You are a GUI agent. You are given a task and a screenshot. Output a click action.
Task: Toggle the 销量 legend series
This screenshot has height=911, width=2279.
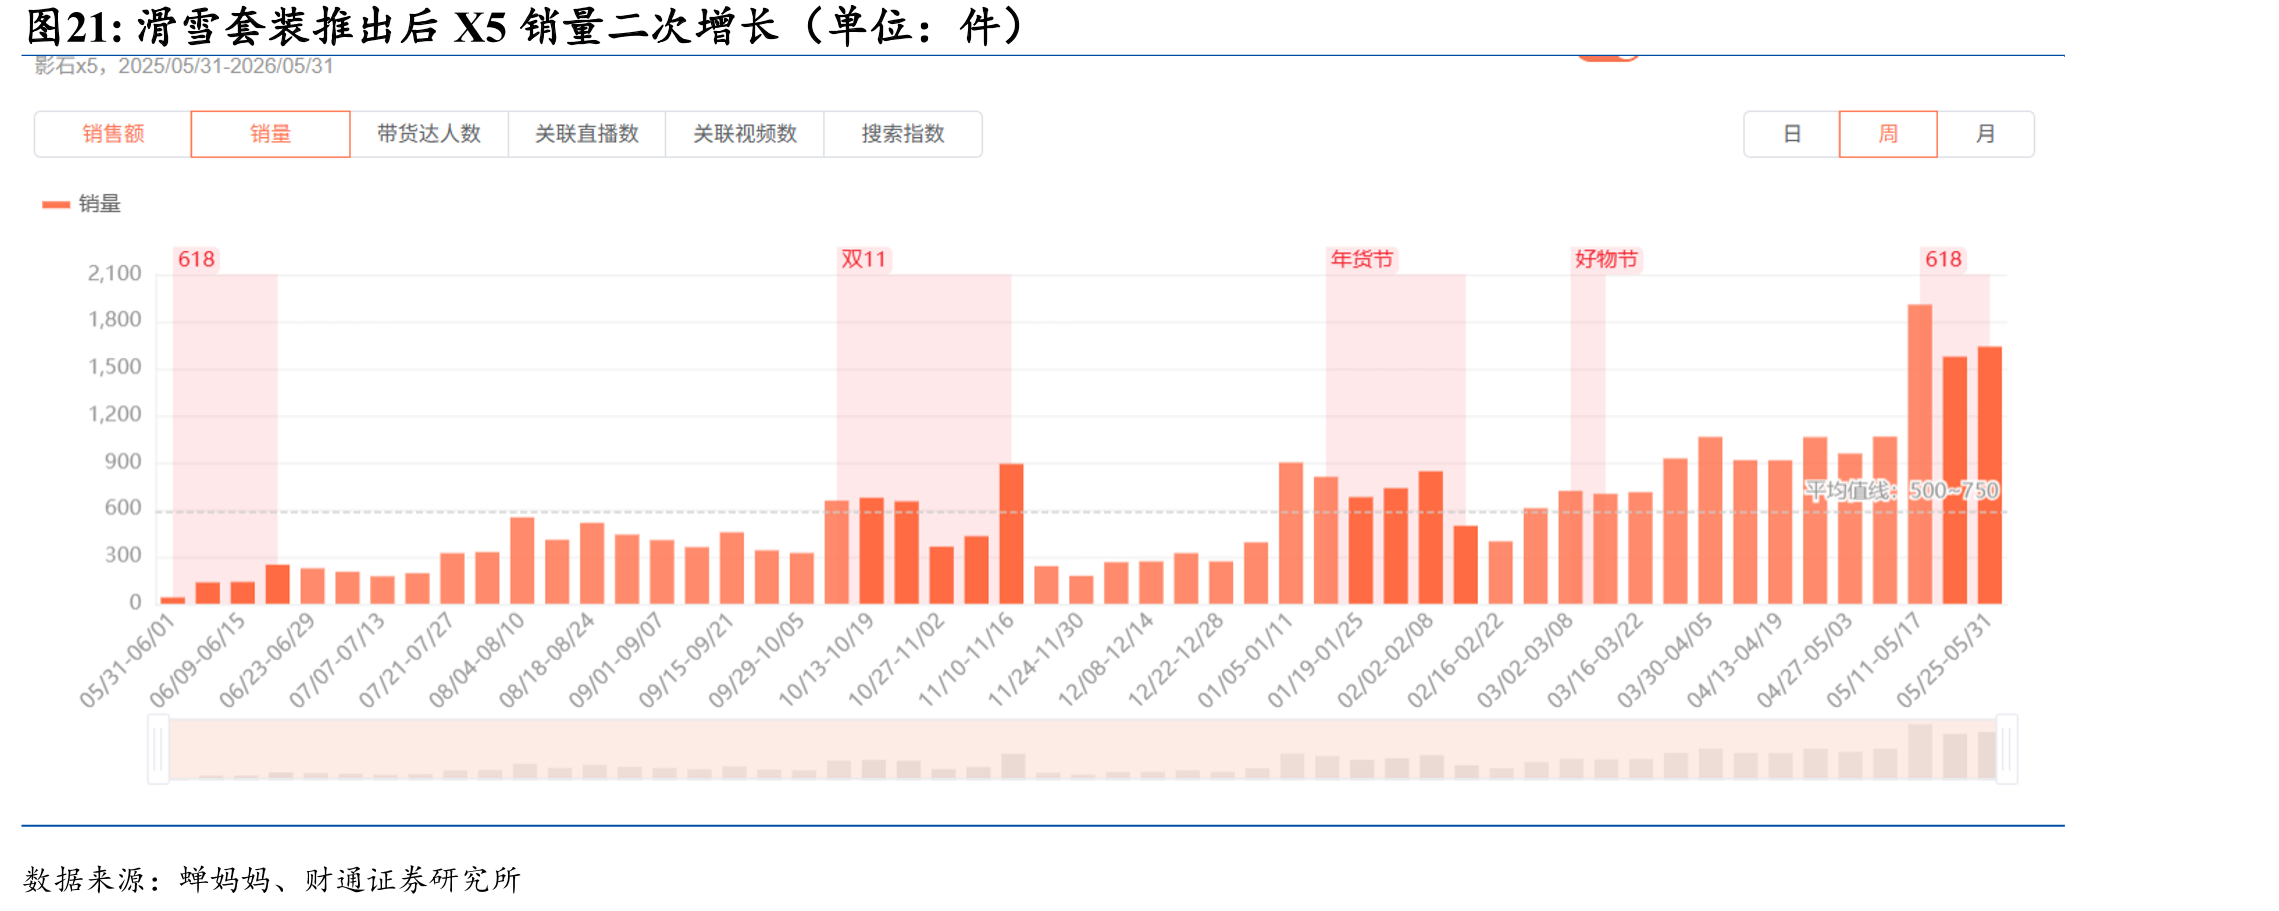81,204
